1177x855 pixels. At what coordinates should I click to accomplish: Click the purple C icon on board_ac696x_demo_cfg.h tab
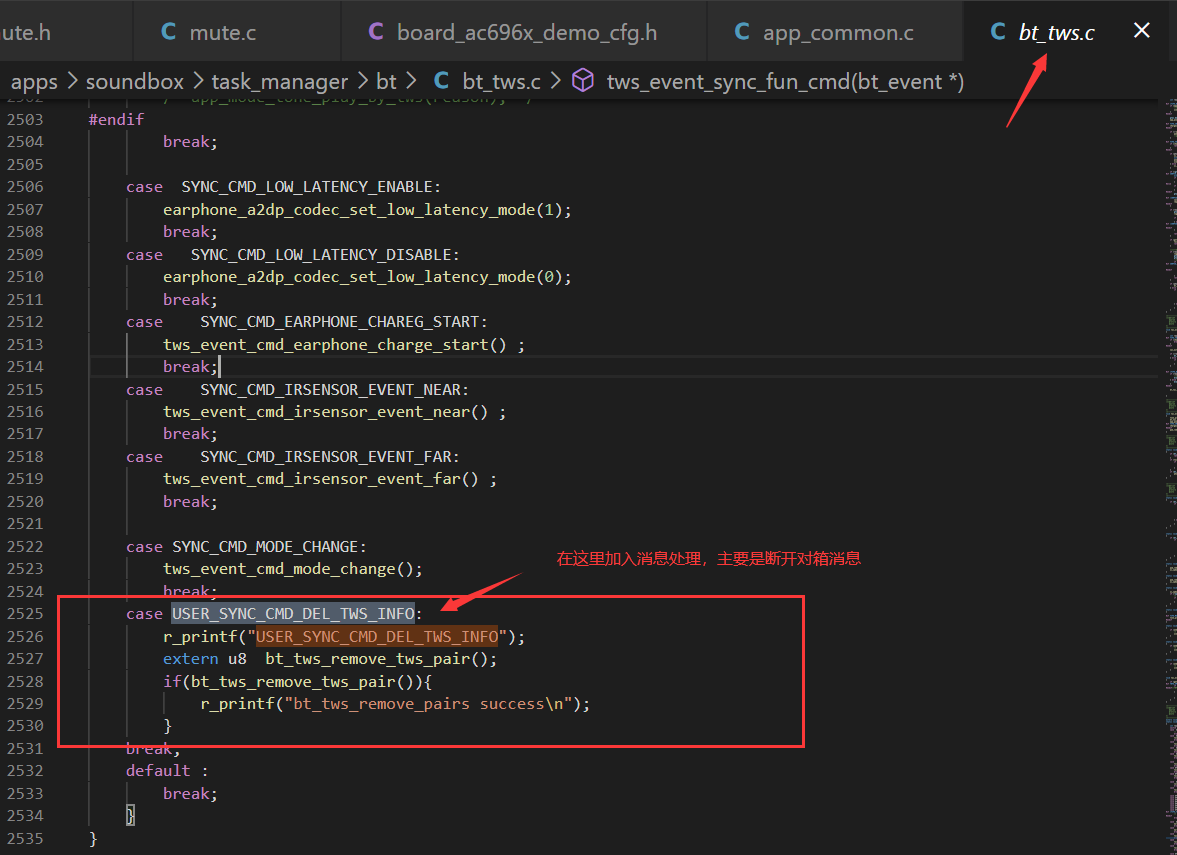pyautogui.click(x=376, y=32)
